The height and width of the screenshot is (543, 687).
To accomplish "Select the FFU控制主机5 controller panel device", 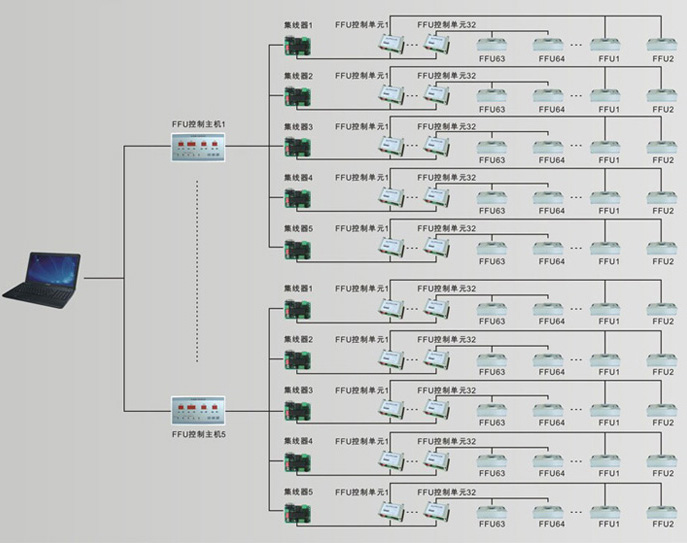I will (198, 411).
